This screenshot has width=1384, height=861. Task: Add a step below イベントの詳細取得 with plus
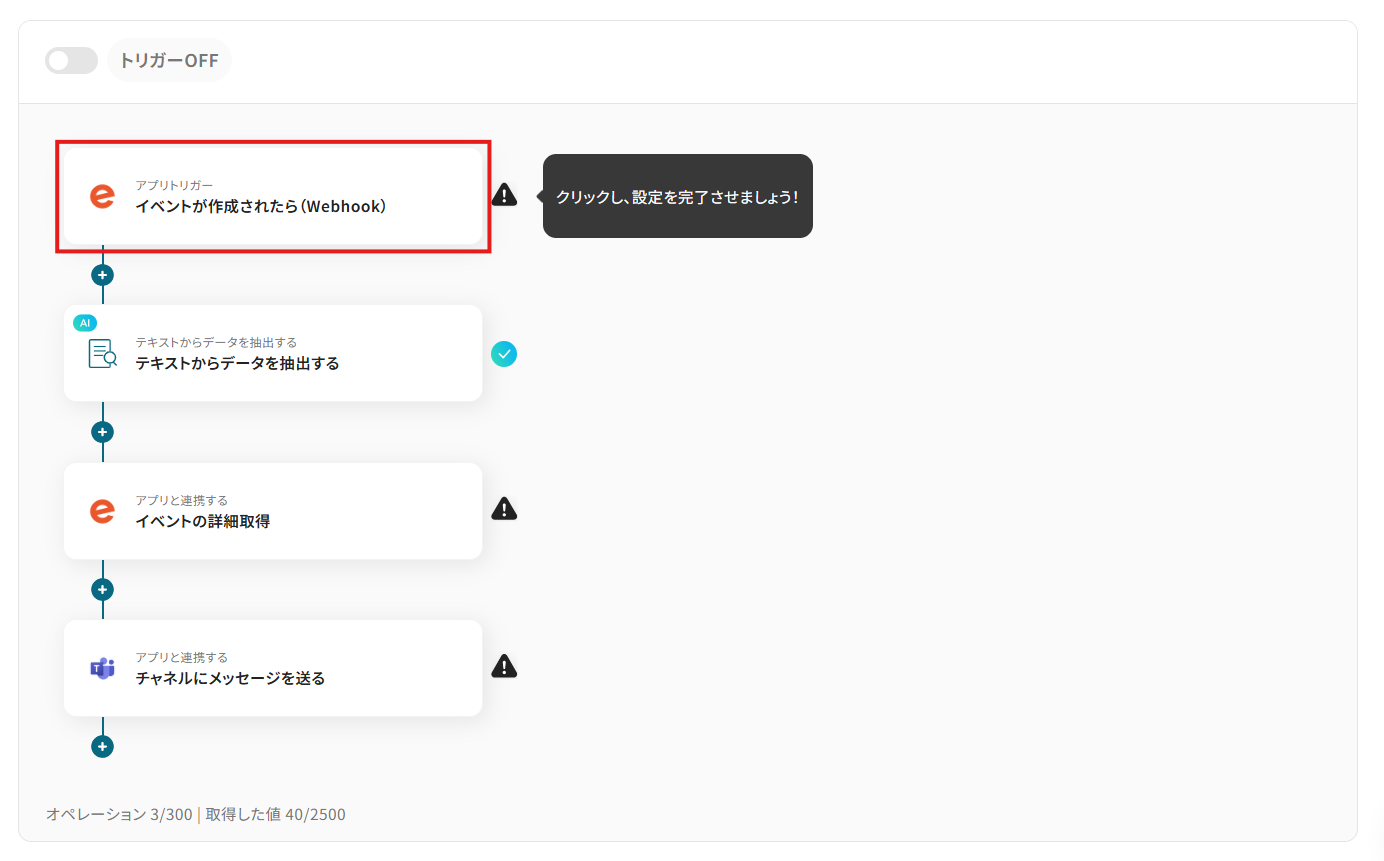[102, 589]
